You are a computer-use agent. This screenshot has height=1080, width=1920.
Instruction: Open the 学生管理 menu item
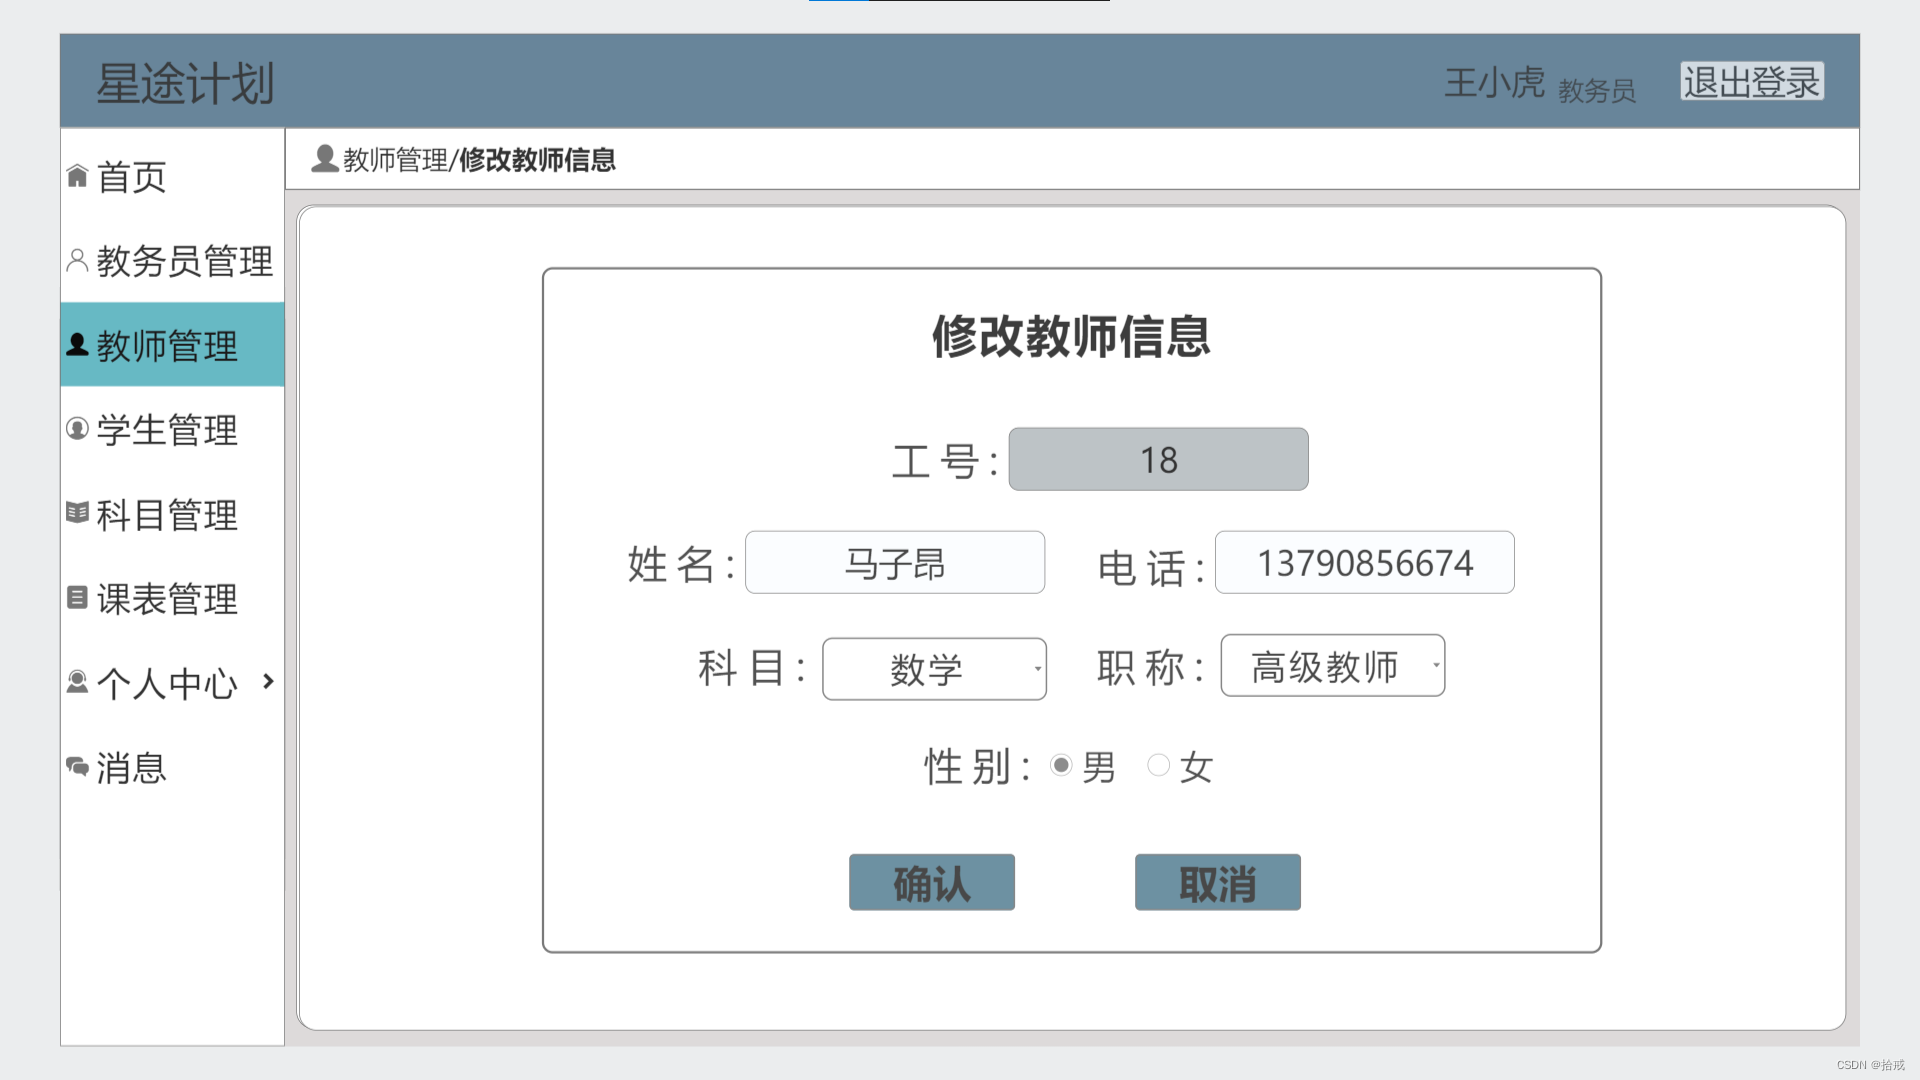[x=167, y=430]
